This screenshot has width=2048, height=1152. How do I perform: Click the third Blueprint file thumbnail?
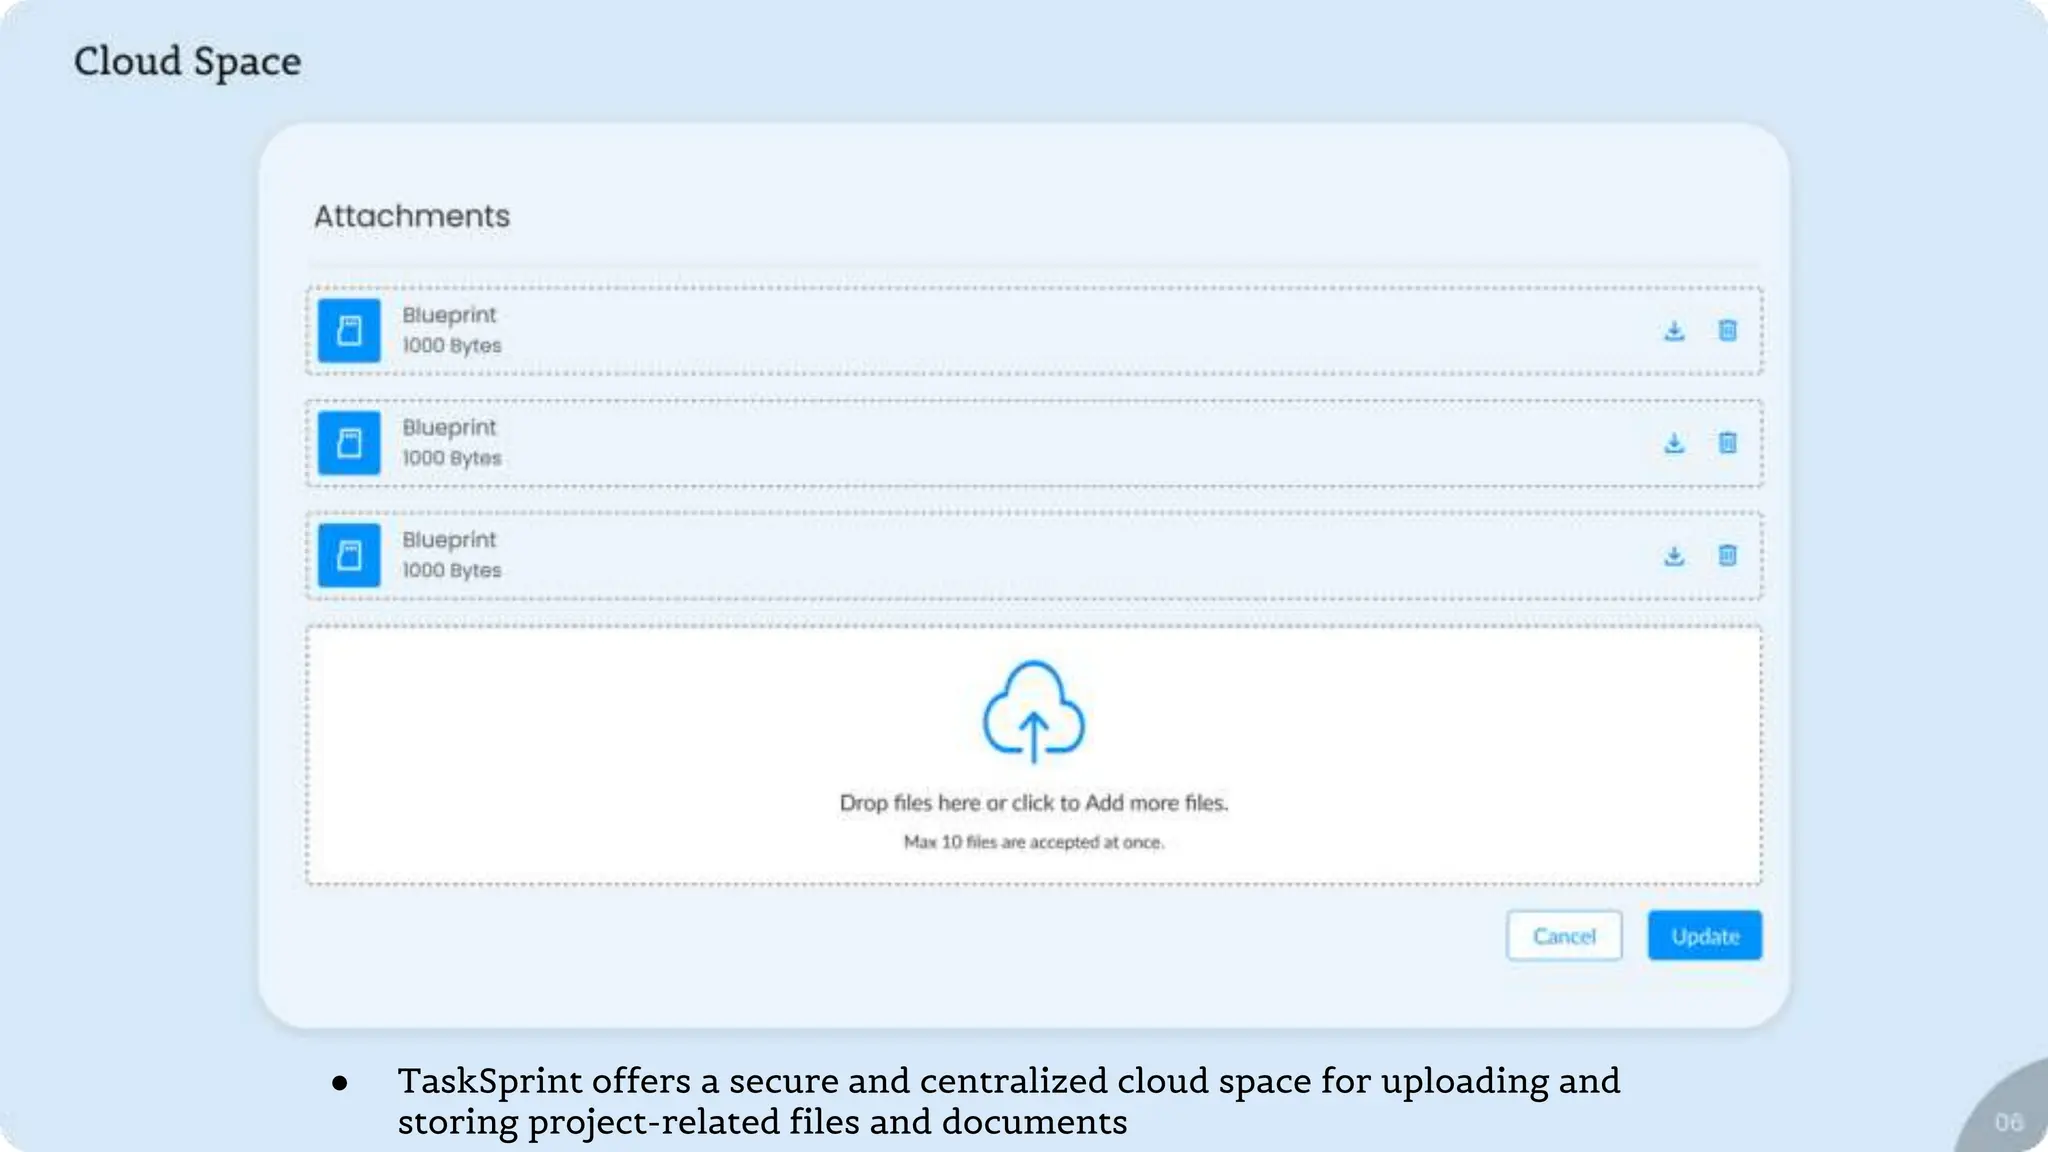pyautogui.click(x=349, y=555)
